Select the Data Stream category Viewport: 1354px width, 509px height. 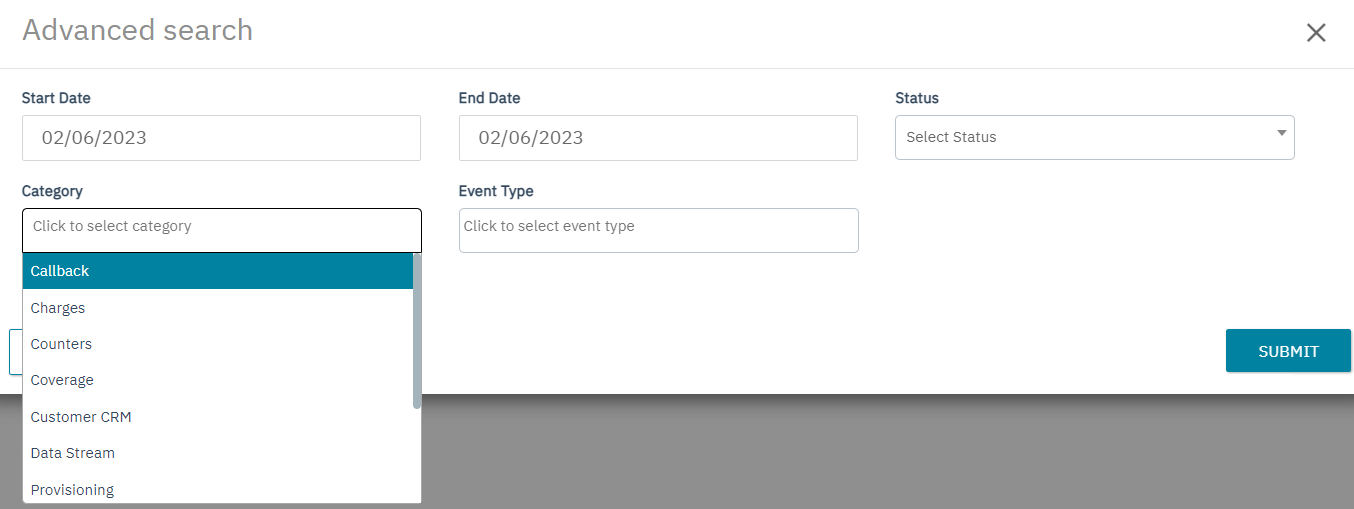coord(217,453)
